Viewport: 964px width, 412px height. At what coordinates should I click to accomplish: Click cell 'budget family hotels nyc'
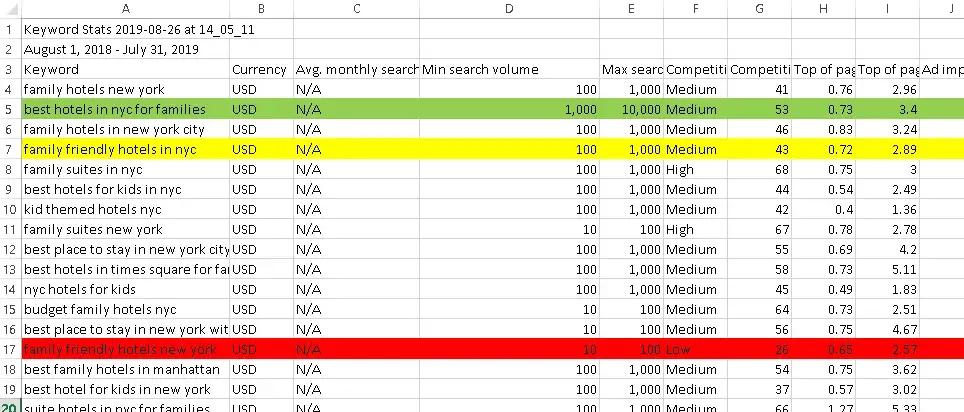[x=125, y=309]
